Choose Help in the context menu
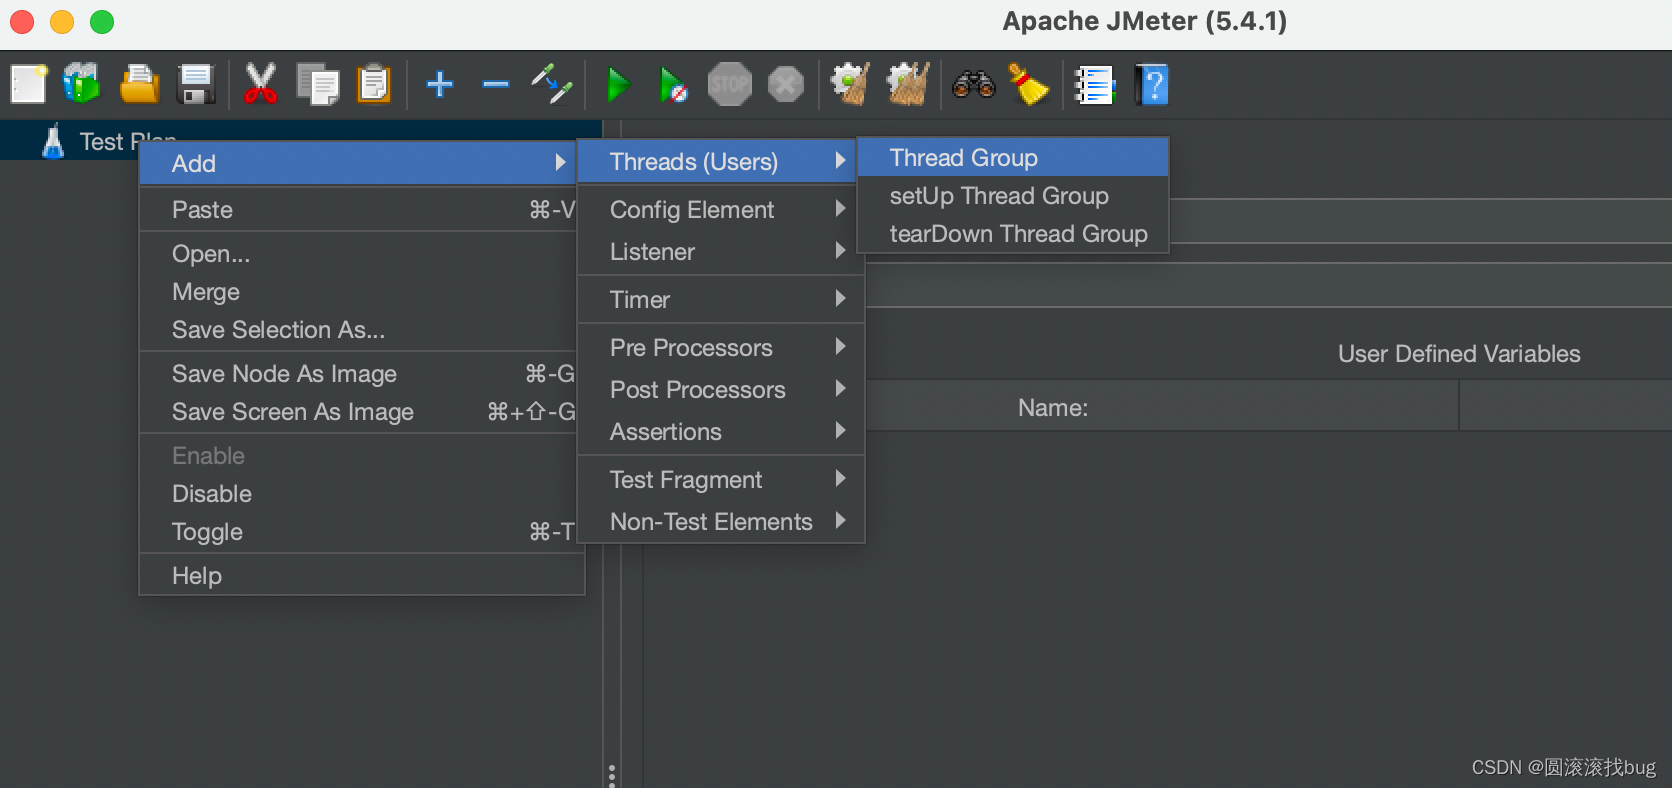This screenshot has height=788, width=1672. pos(360,575)
